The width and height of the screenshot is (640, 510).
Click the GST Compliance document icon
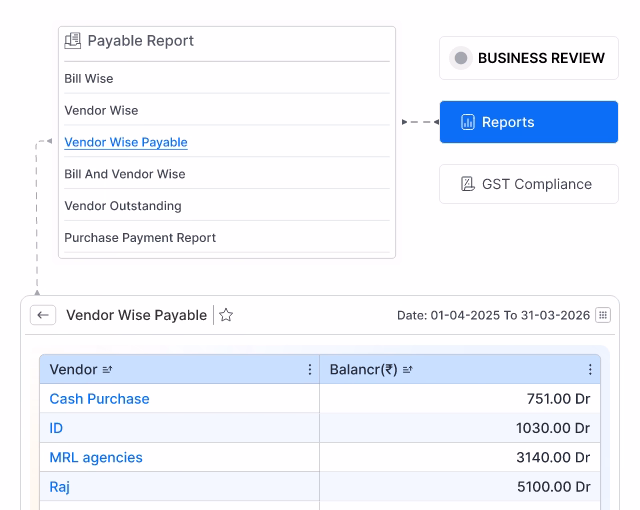point(468,184)
